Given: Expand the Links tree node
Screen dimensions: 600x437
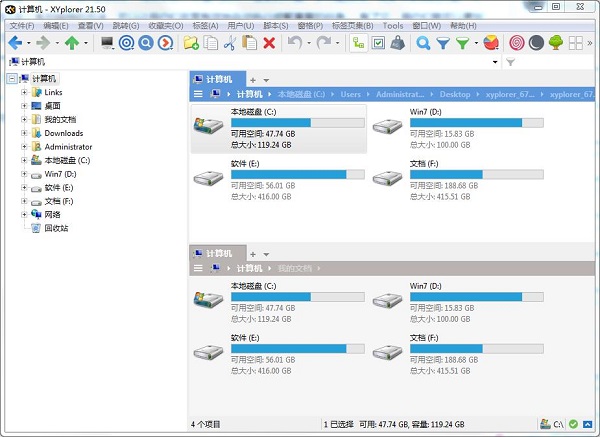Looking at the screenshot, I should 24,92.
